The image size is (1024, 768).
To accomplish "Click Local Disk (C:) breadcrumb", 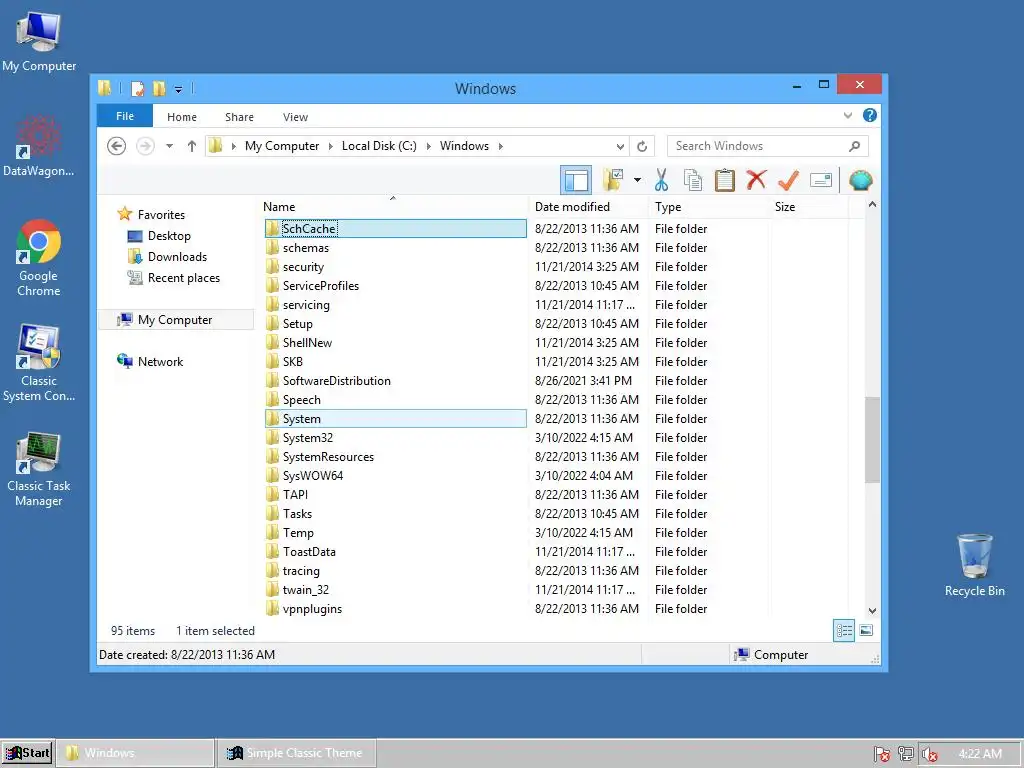I will click(x=379, y=146).
